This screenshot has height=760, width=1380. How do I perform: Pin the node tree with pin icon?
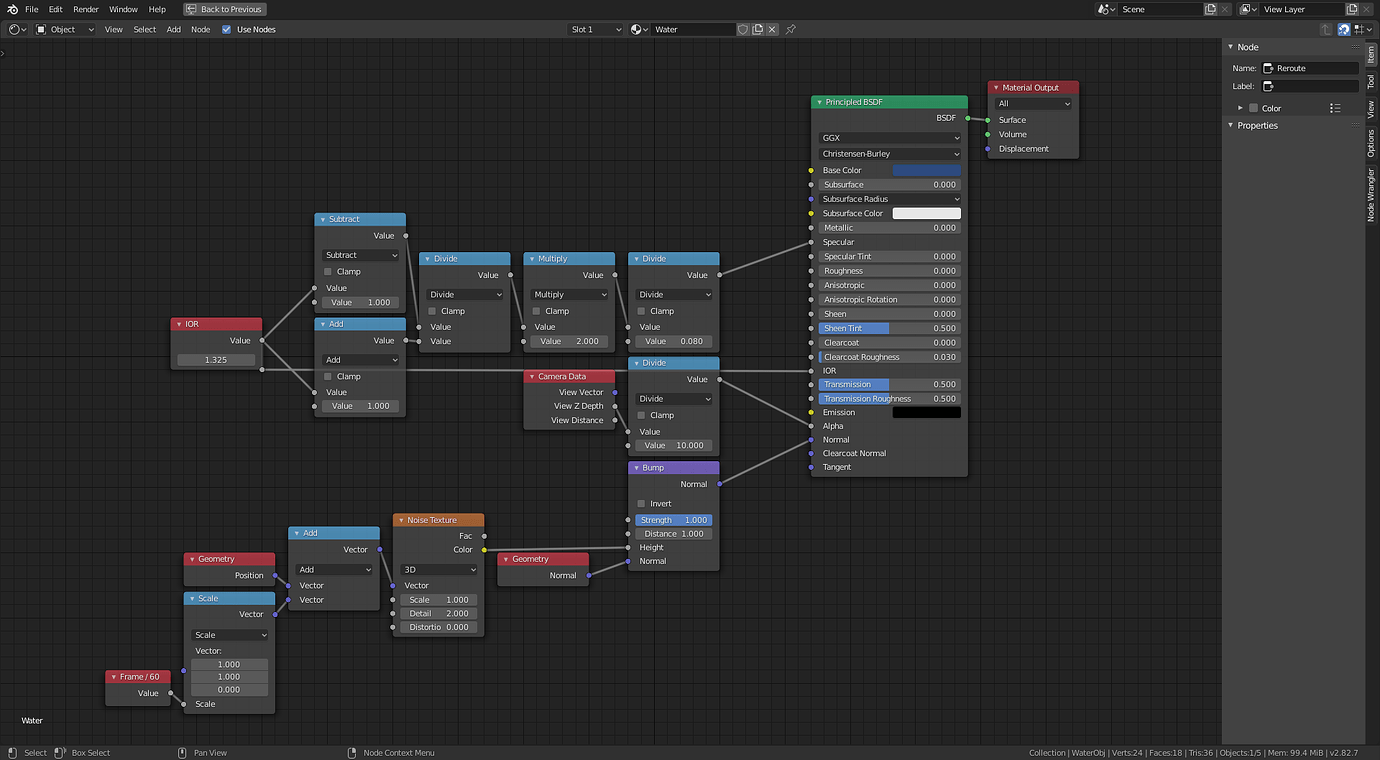click(791, 29)
